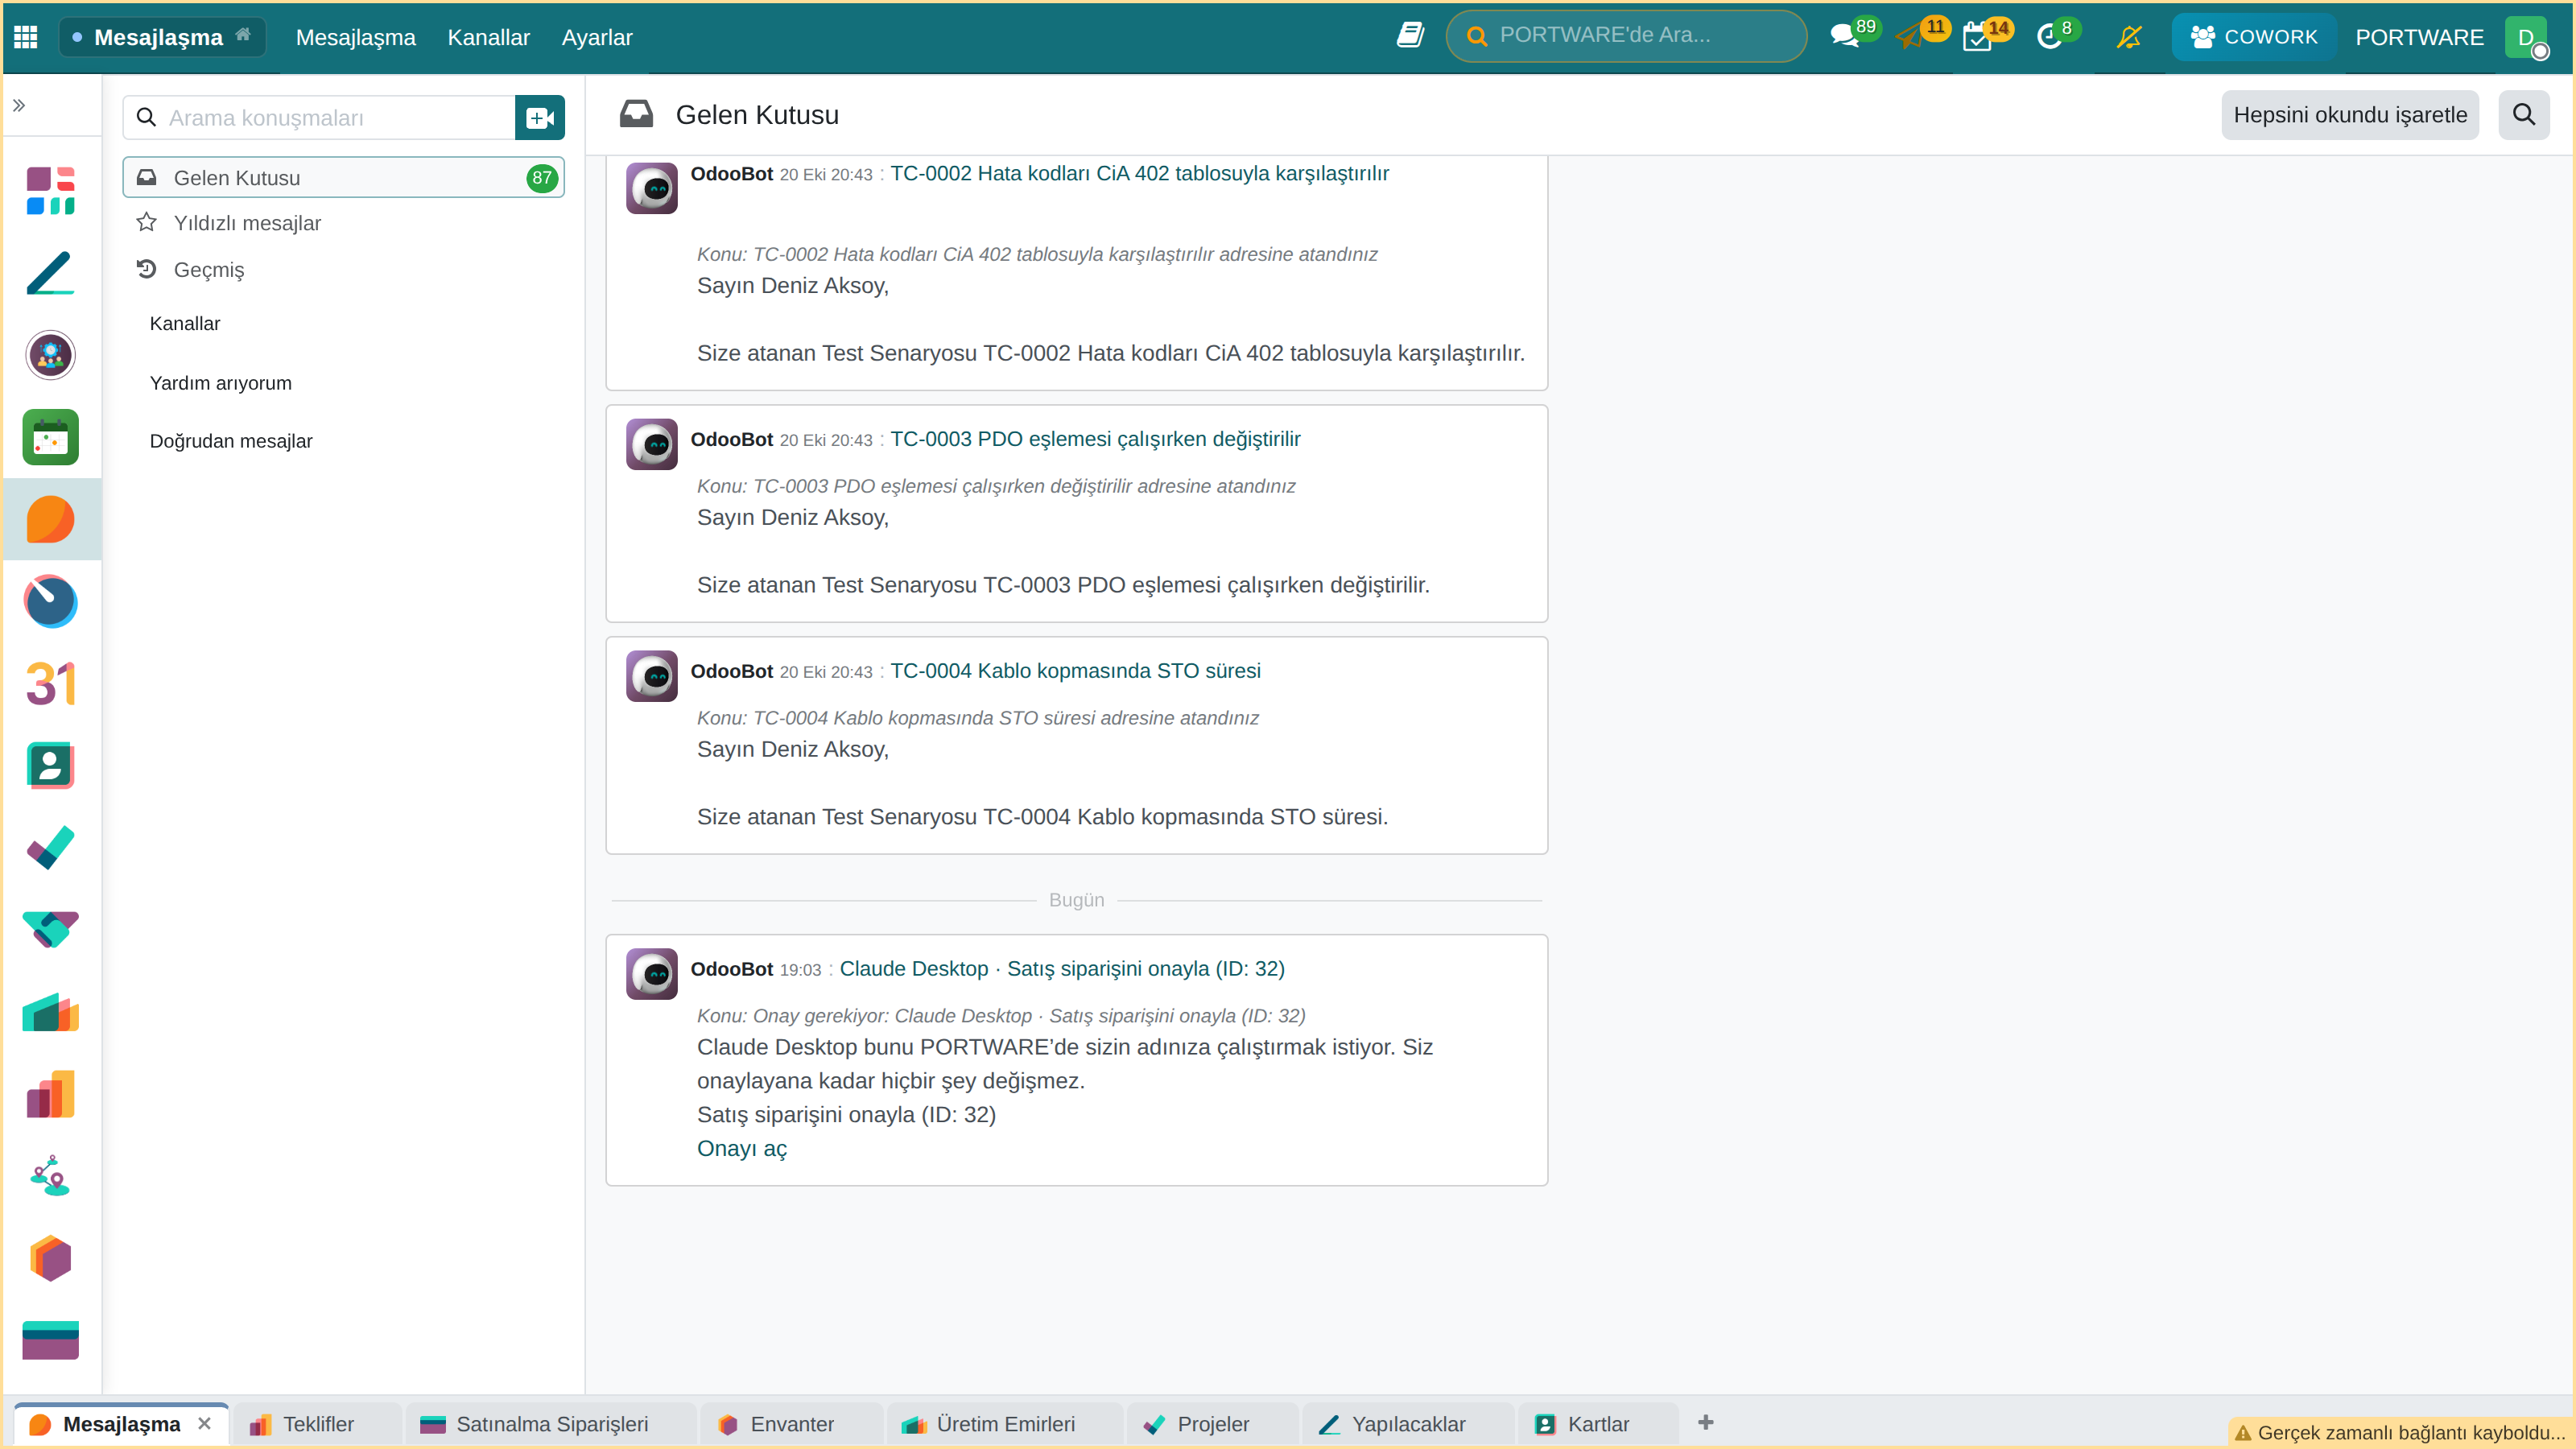The width and height of the screenshot is (2576, 1449).
Task: Mark all as read with Hepsini okundu işaretle
Action: coord(2350,115)
